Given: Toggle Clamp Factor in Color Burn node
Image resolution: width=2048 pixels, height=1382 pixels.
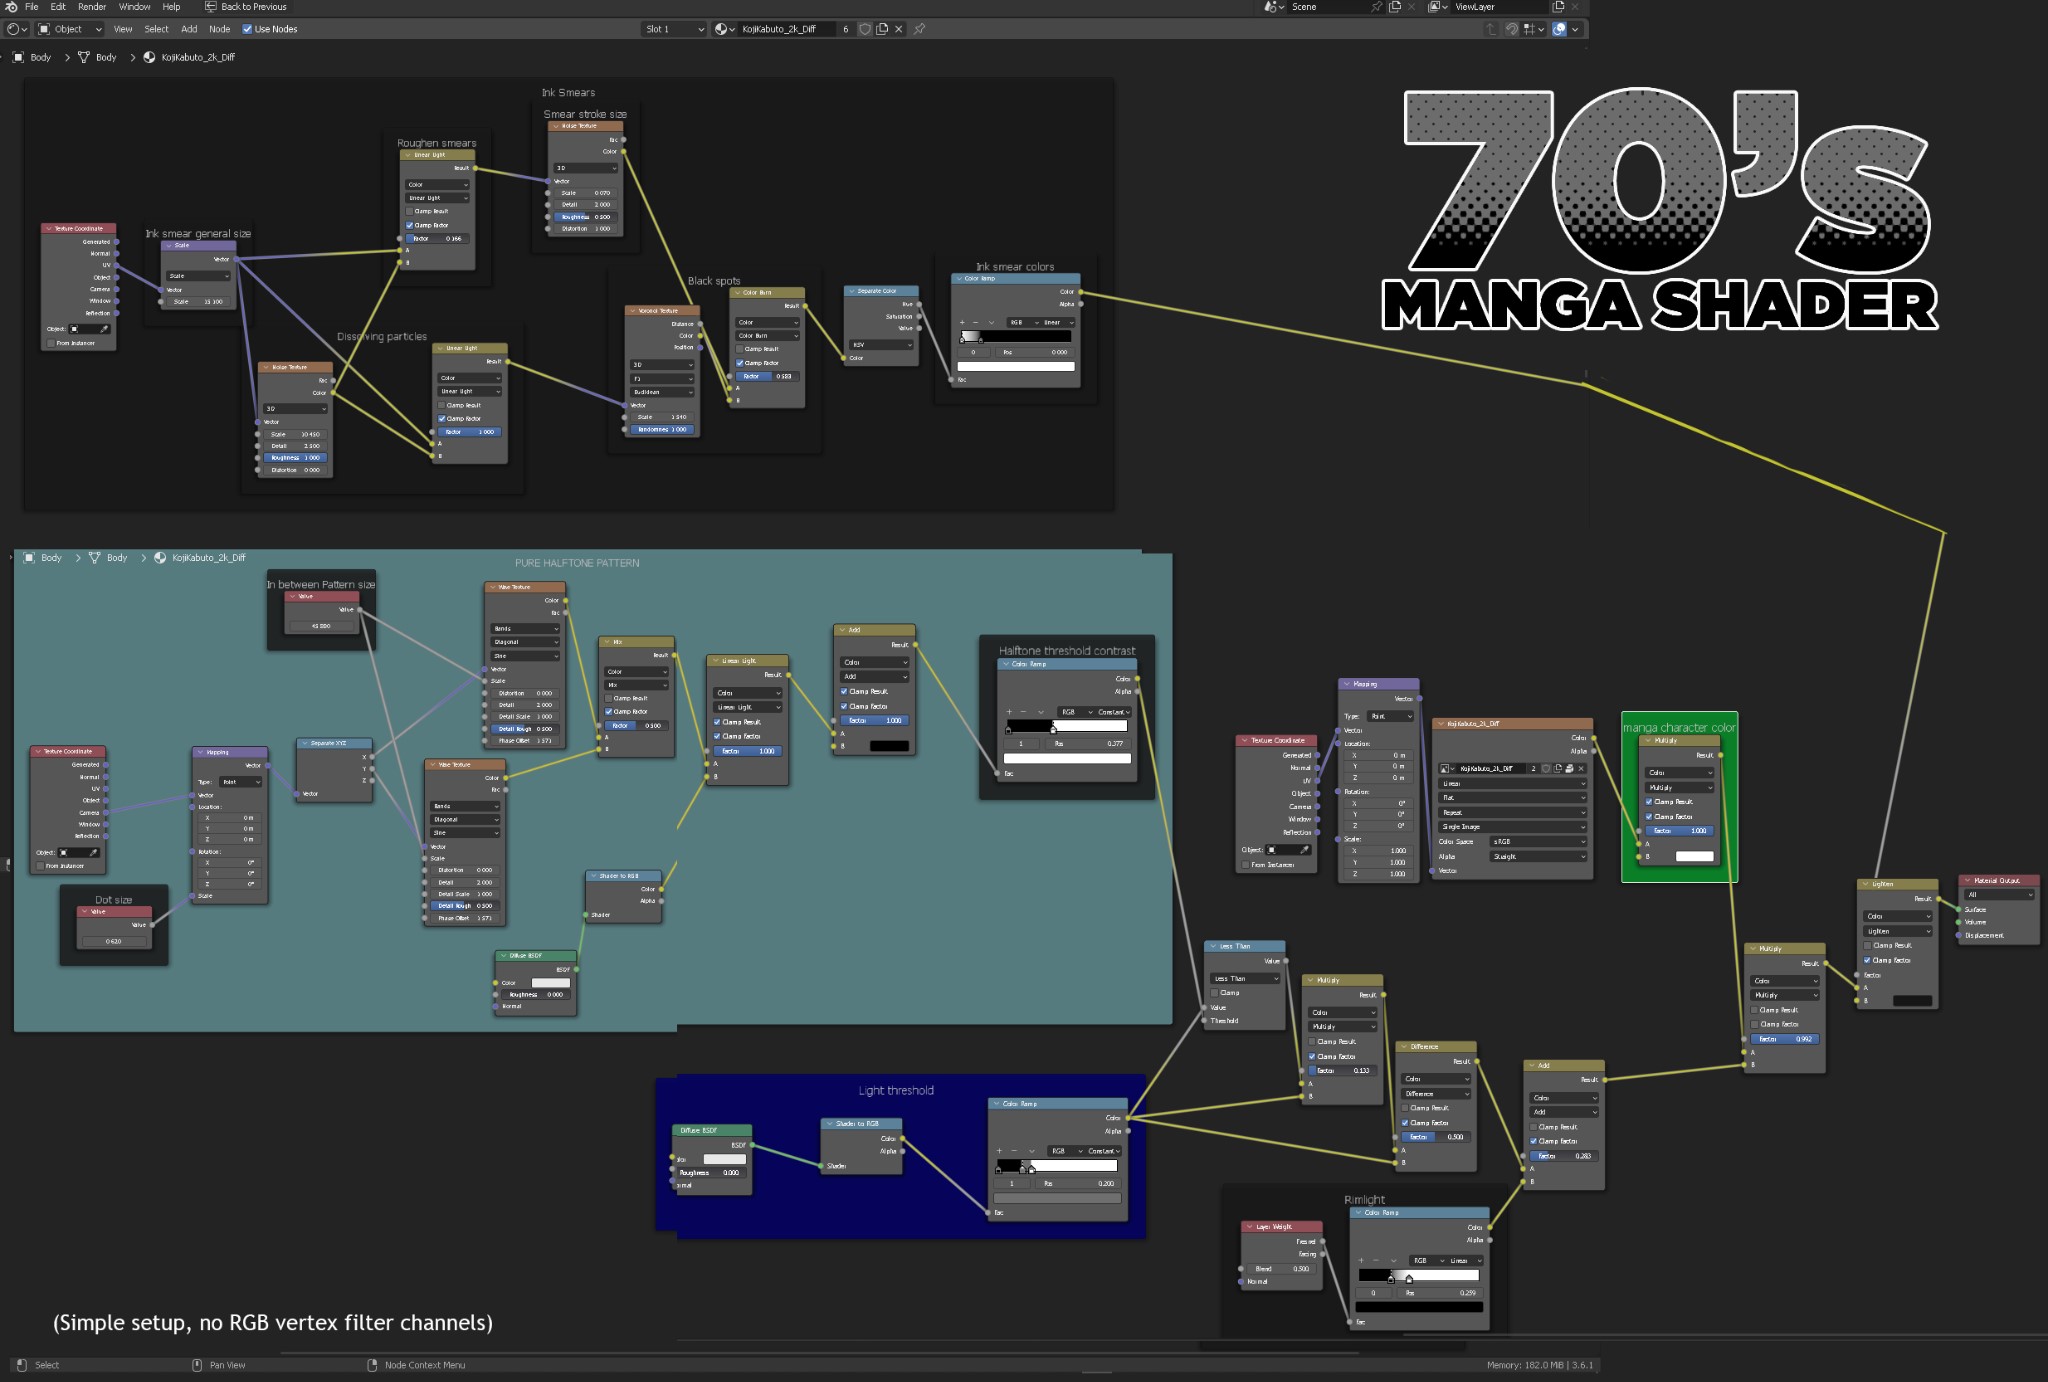Looking at the screenshot, I should [x=740, y=363].
